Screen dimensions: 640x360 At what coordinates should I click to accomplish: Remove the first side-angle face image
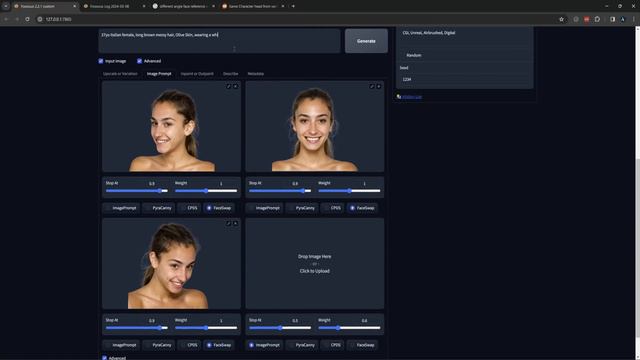pyautogui.click(x=236, y=87)
